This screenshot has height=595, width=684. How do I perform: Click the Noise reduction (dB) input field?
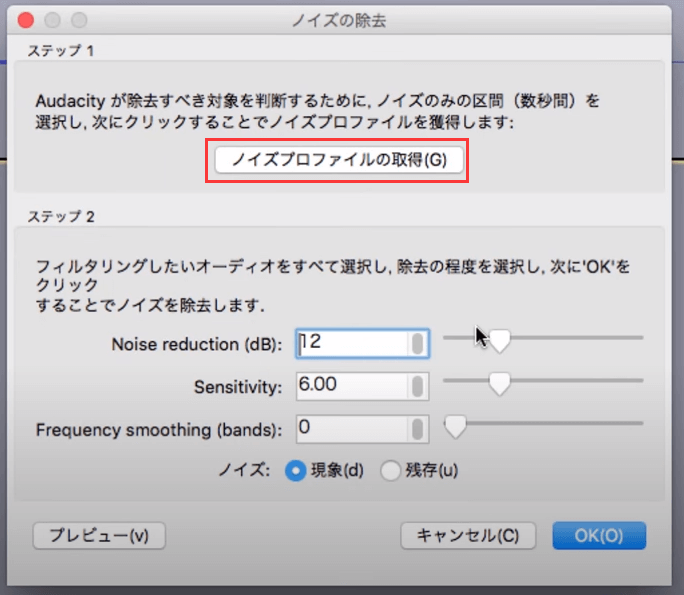point(363,344)
